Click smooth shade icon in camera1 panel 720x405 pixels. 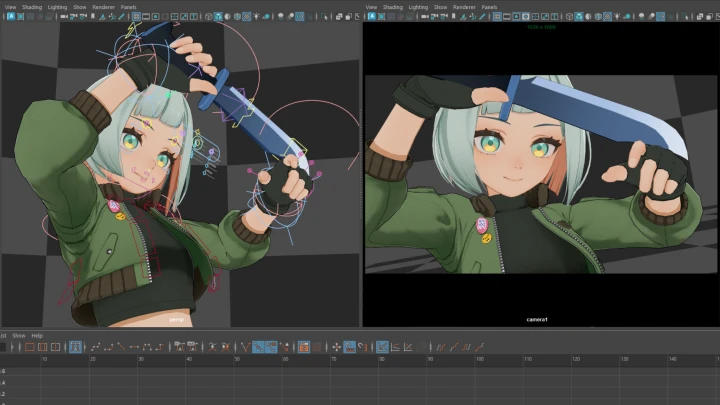(579, 17)
